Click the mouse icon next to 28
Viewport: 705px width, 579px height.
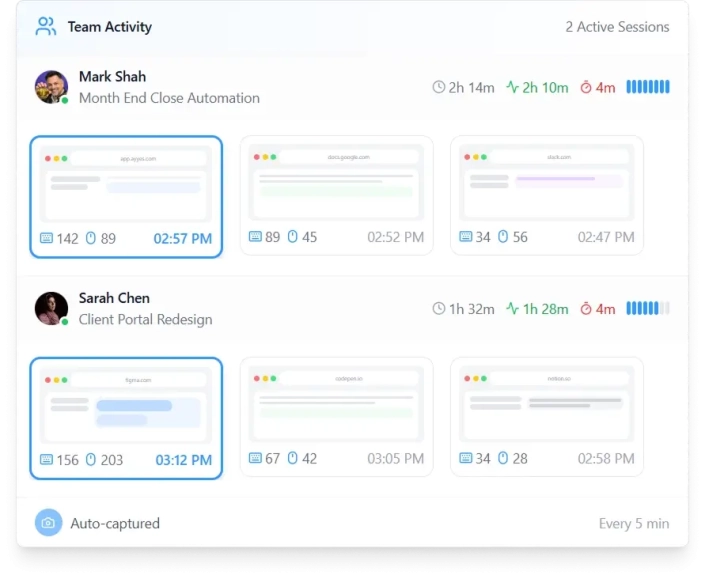tap(503, 458)
